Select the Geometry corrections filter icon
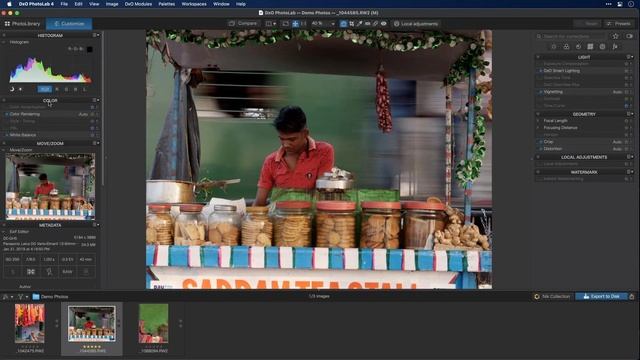 click(590, 47)
